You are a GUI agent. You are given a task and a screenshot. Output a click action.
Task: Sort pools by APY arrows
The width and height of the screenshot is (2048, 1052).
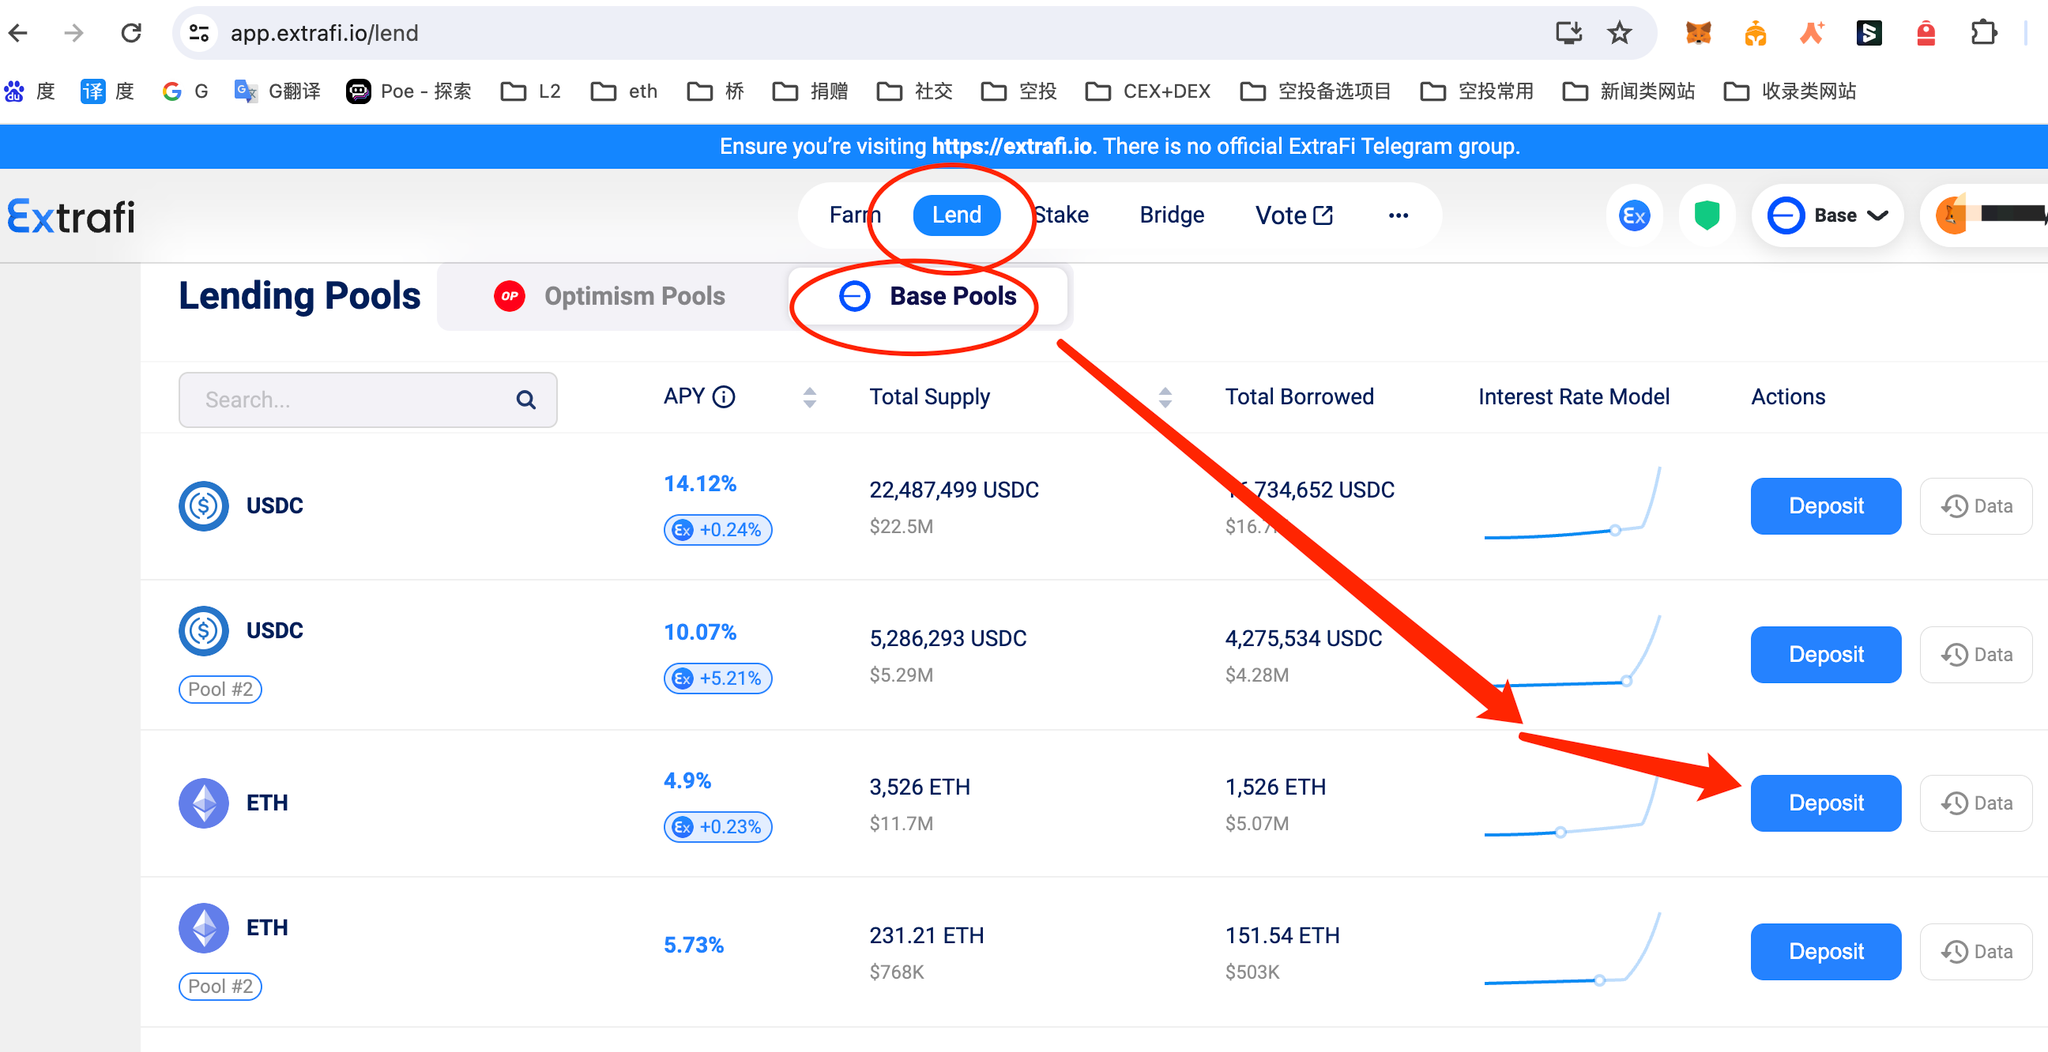(810, 397)
